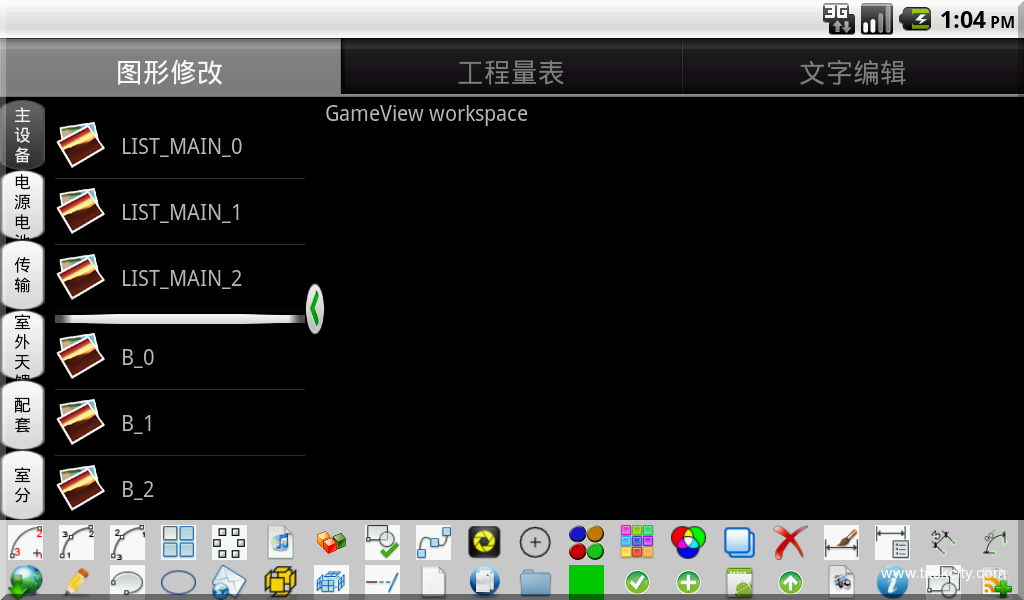Click the four-pane grid layout icon

pyautogui.click(x=178, y=543)
